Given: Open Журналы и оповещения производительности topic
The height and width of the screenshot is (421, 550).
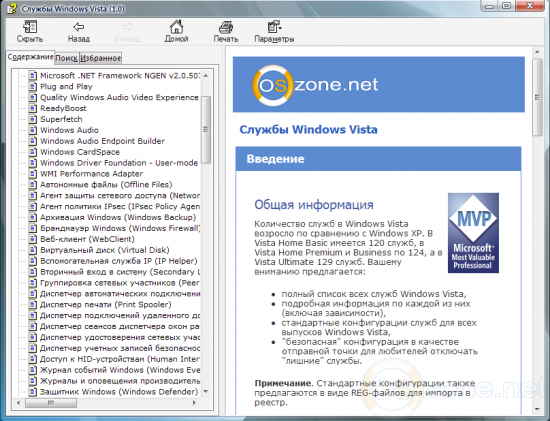Looking at the screenshot, I should point(120,381).
